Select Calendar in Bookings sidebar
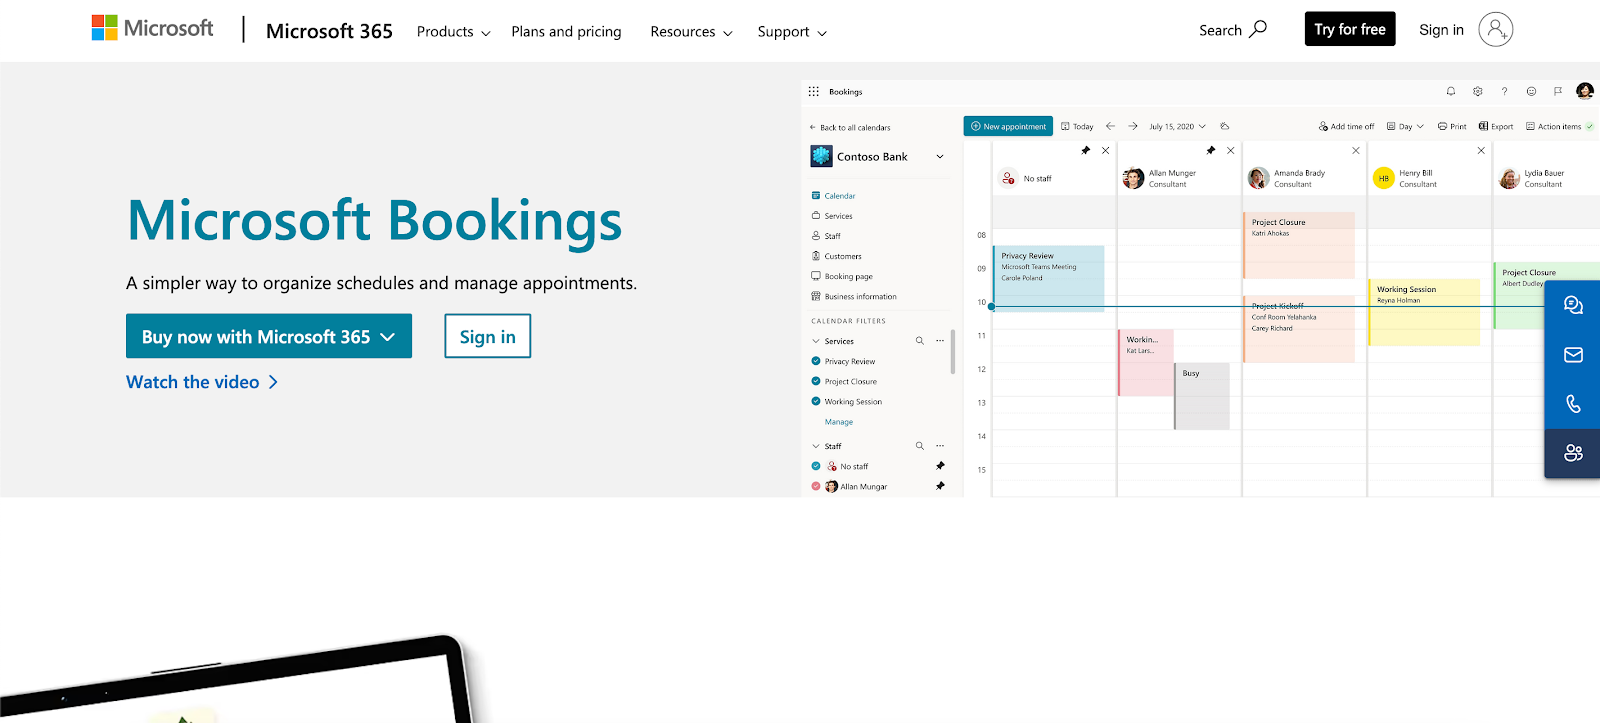Image resolution: width=1600 pixels, height=723 pixels. click(833, 196)
